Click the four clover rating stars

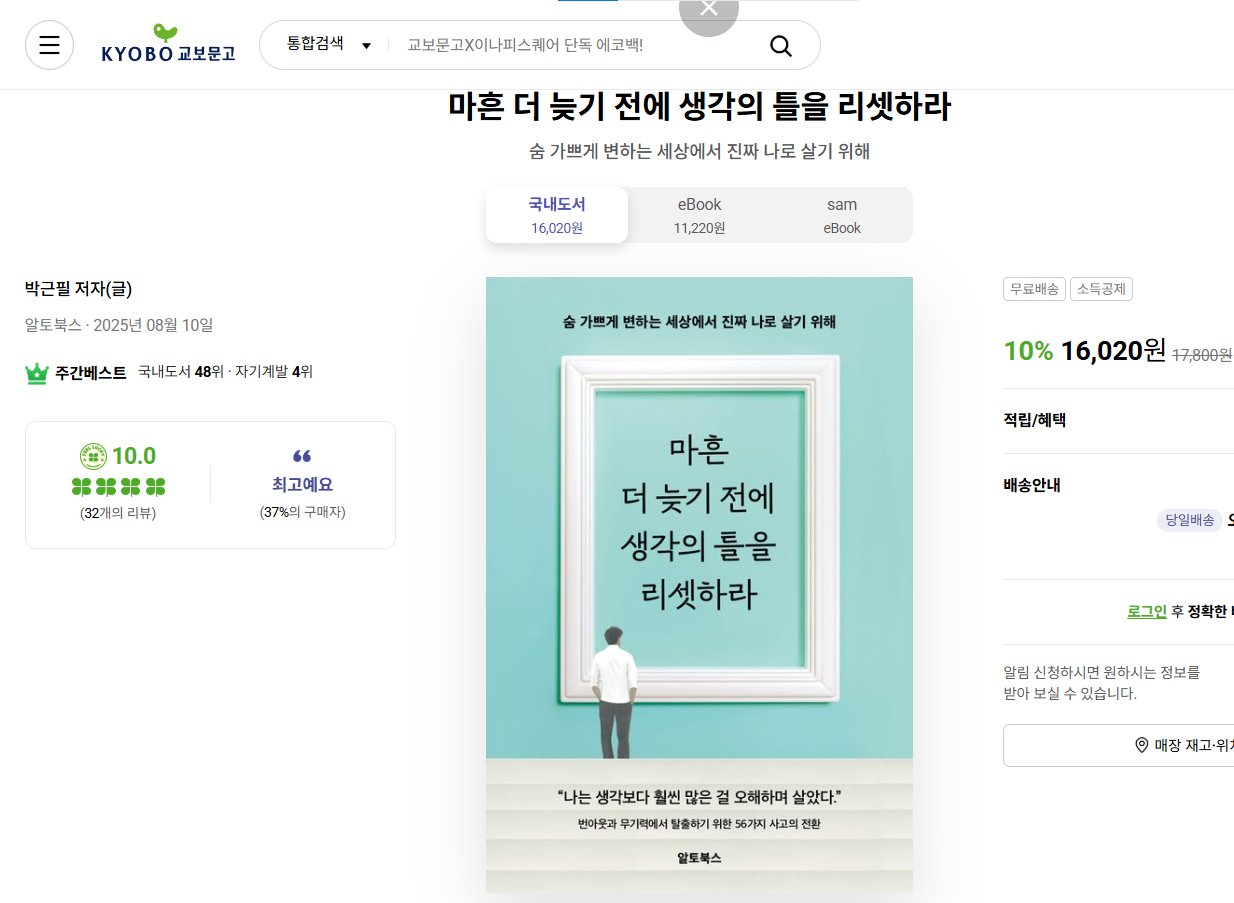coord(119,487)
